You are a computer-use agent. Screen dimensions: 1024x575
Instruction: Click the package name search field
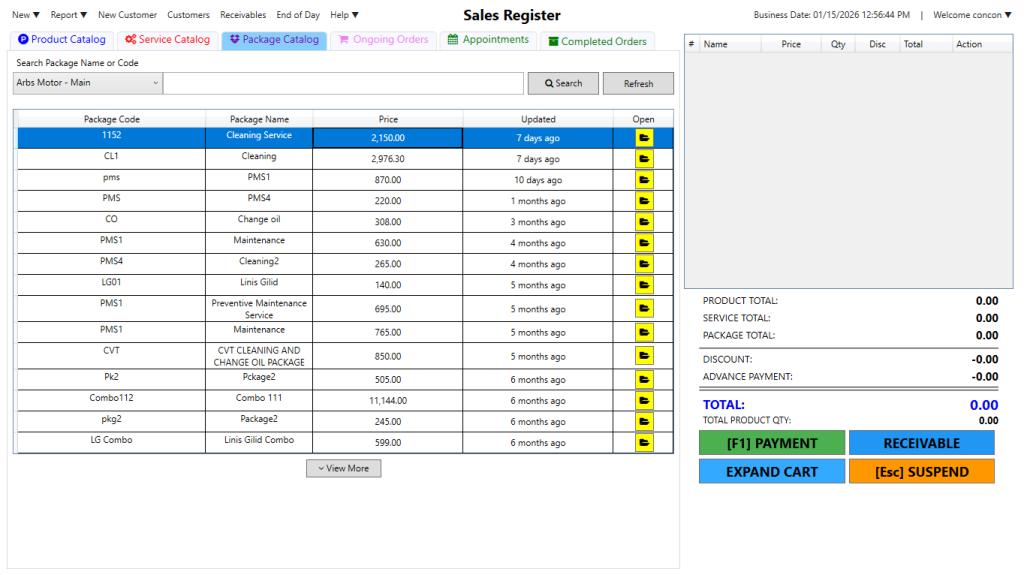click(343, 83)
